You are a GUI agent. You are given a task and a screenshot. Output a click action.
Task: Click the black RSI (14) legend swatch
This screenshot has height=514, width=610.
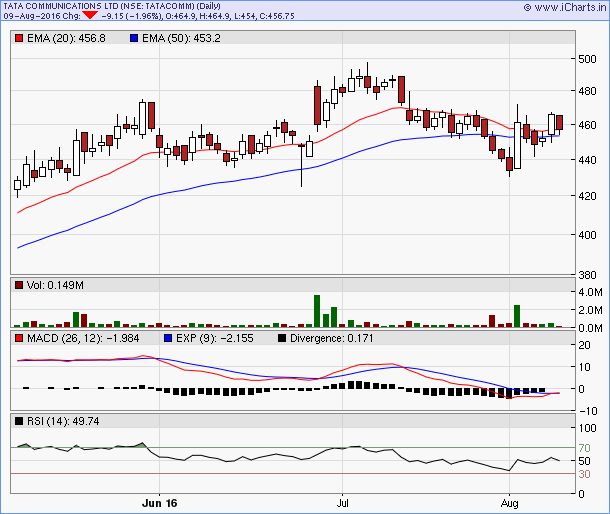[x=19, y=421]
